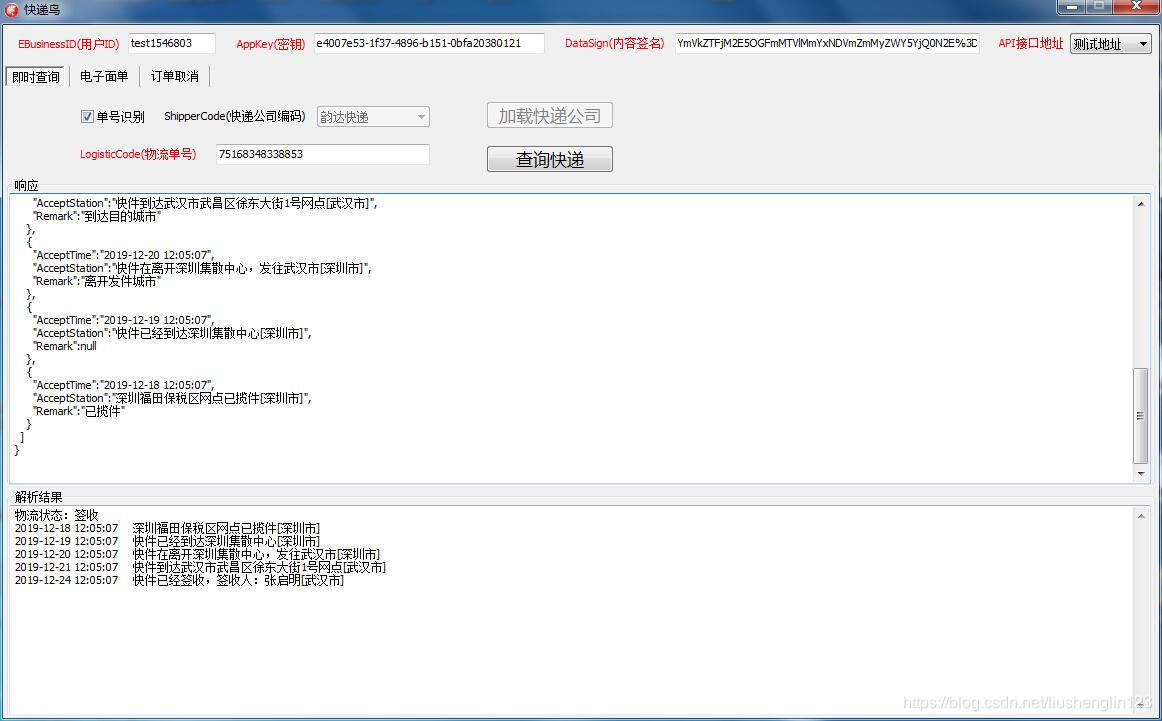Open the API接口地址 dropdown showing 测试地址
Image resolution: width=1162 pixels, height=721 pixels.
click(x=1110, y=44)
